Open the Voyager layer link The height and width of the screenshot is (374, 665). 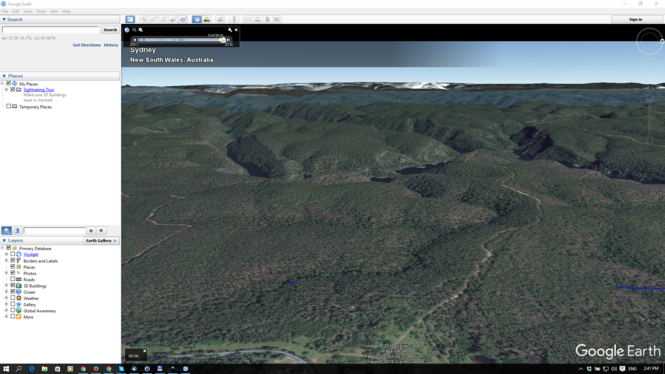[x=31, y=254]
